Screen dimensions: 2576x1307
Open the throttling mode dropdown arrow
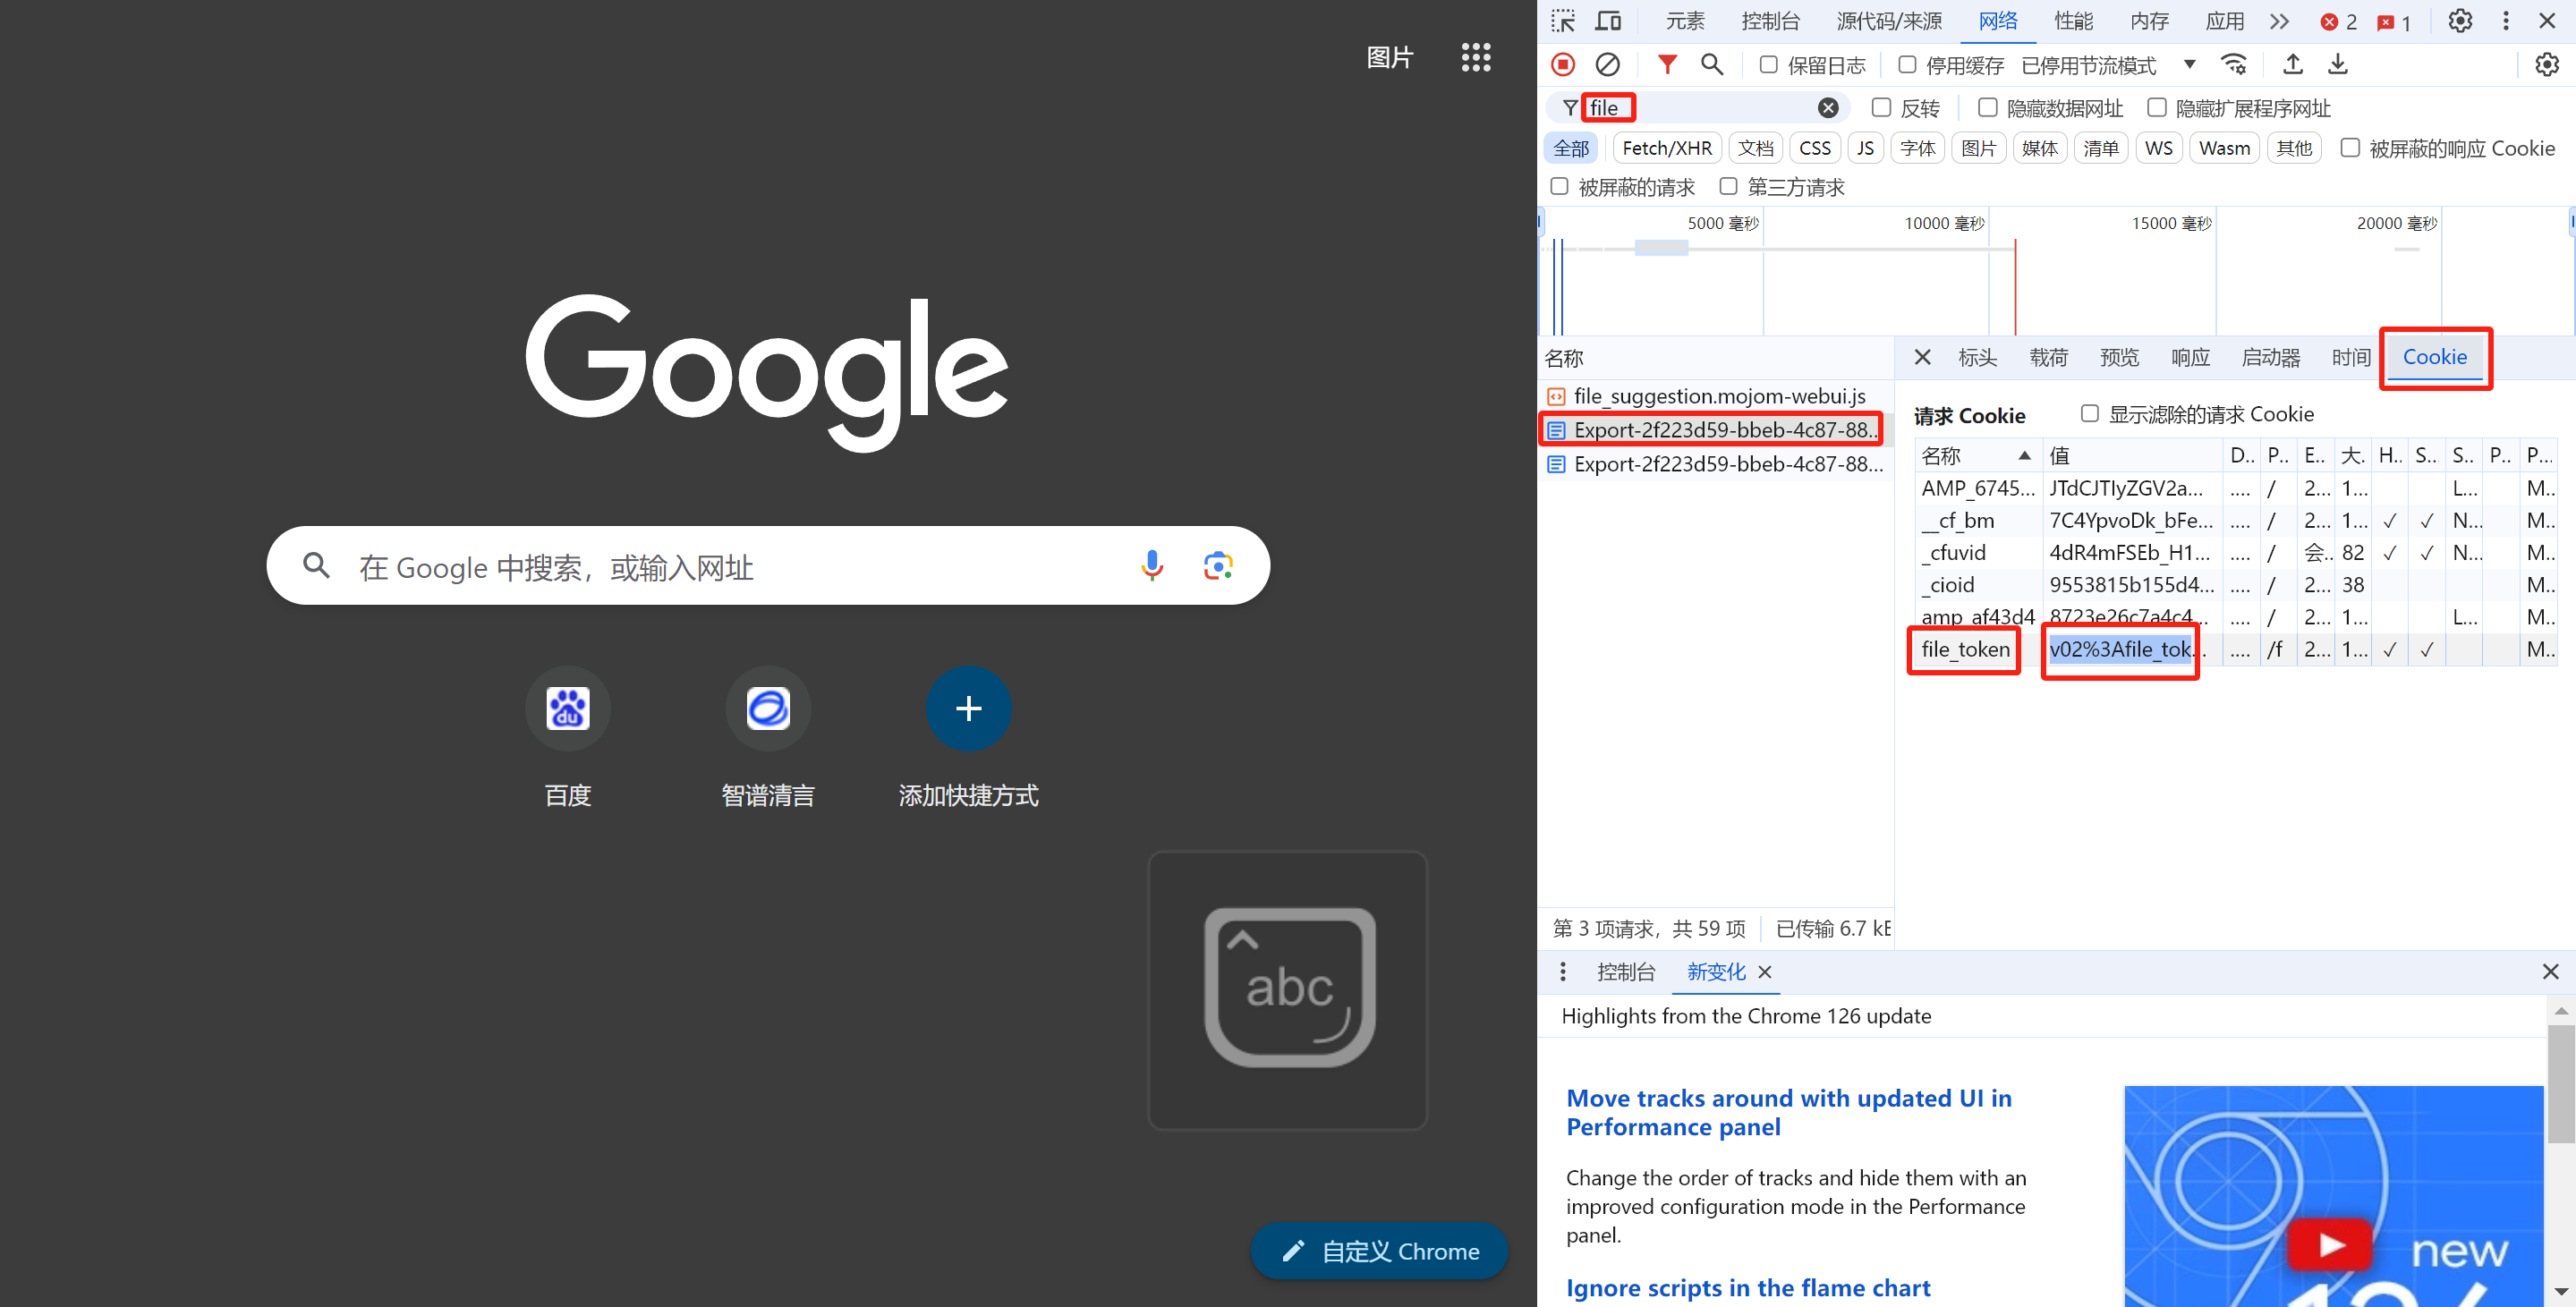[2189, 65]
